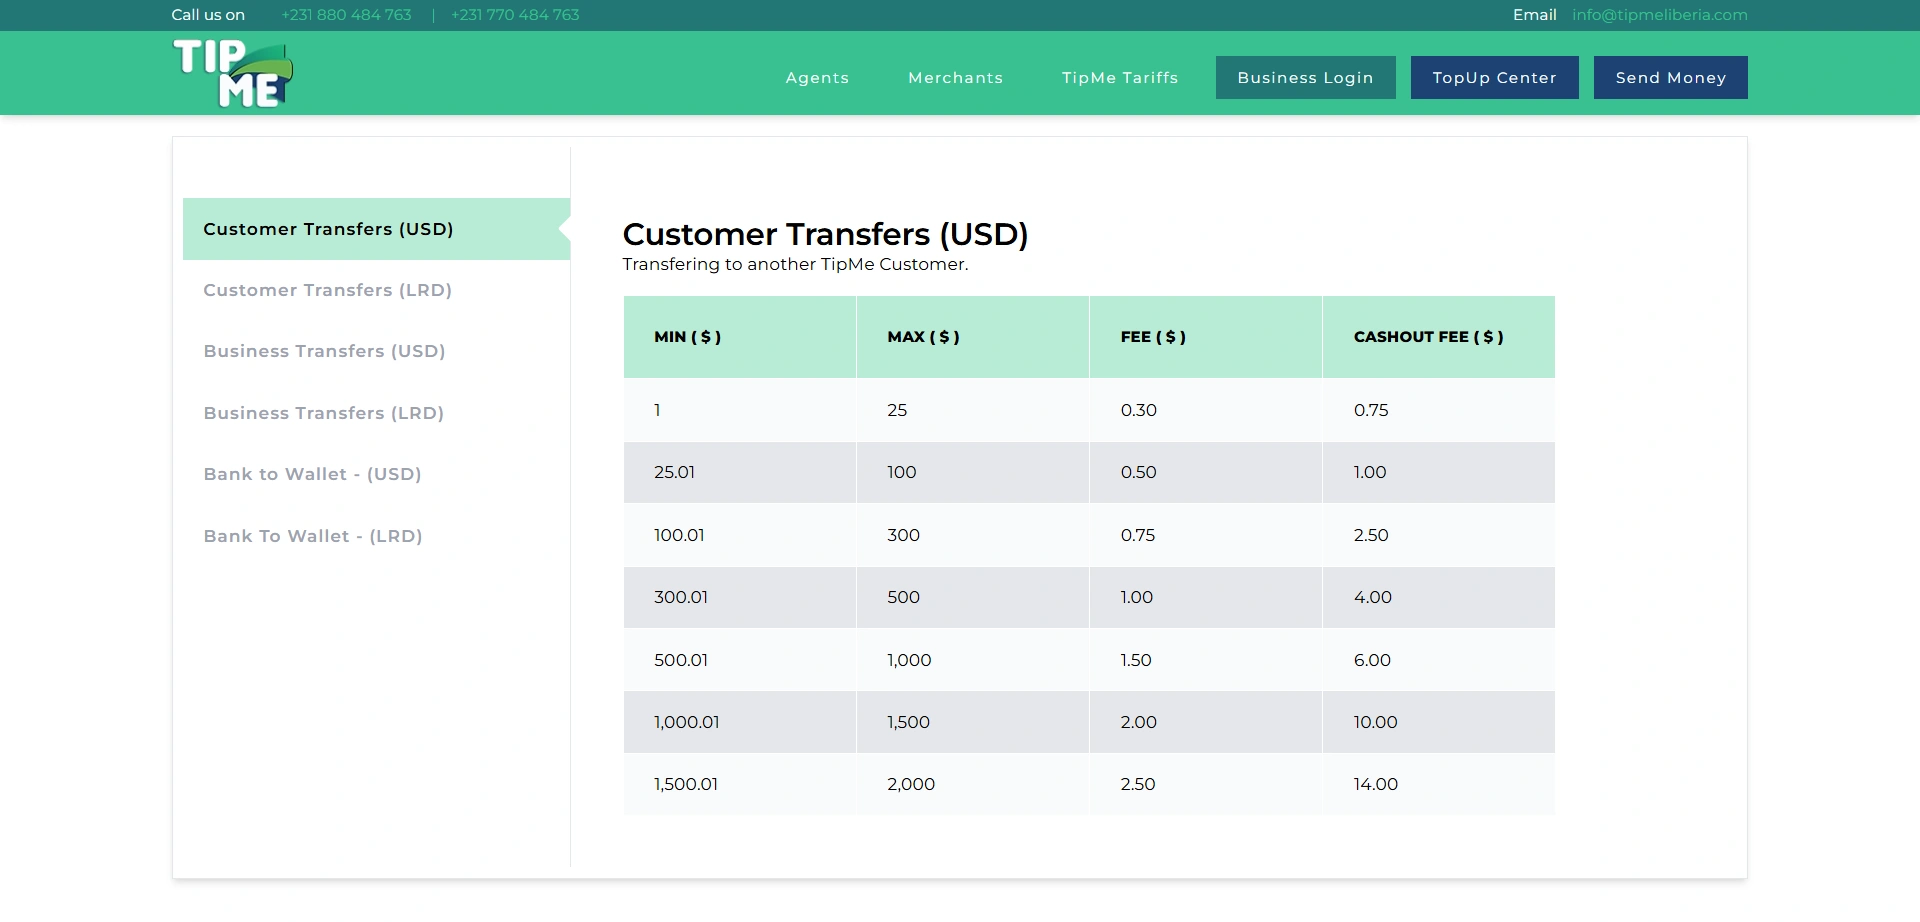Go to TipMe Tariffs
Image resolution: width=1920 pixels, height=922 pixels.
(x=1120, y=78)
